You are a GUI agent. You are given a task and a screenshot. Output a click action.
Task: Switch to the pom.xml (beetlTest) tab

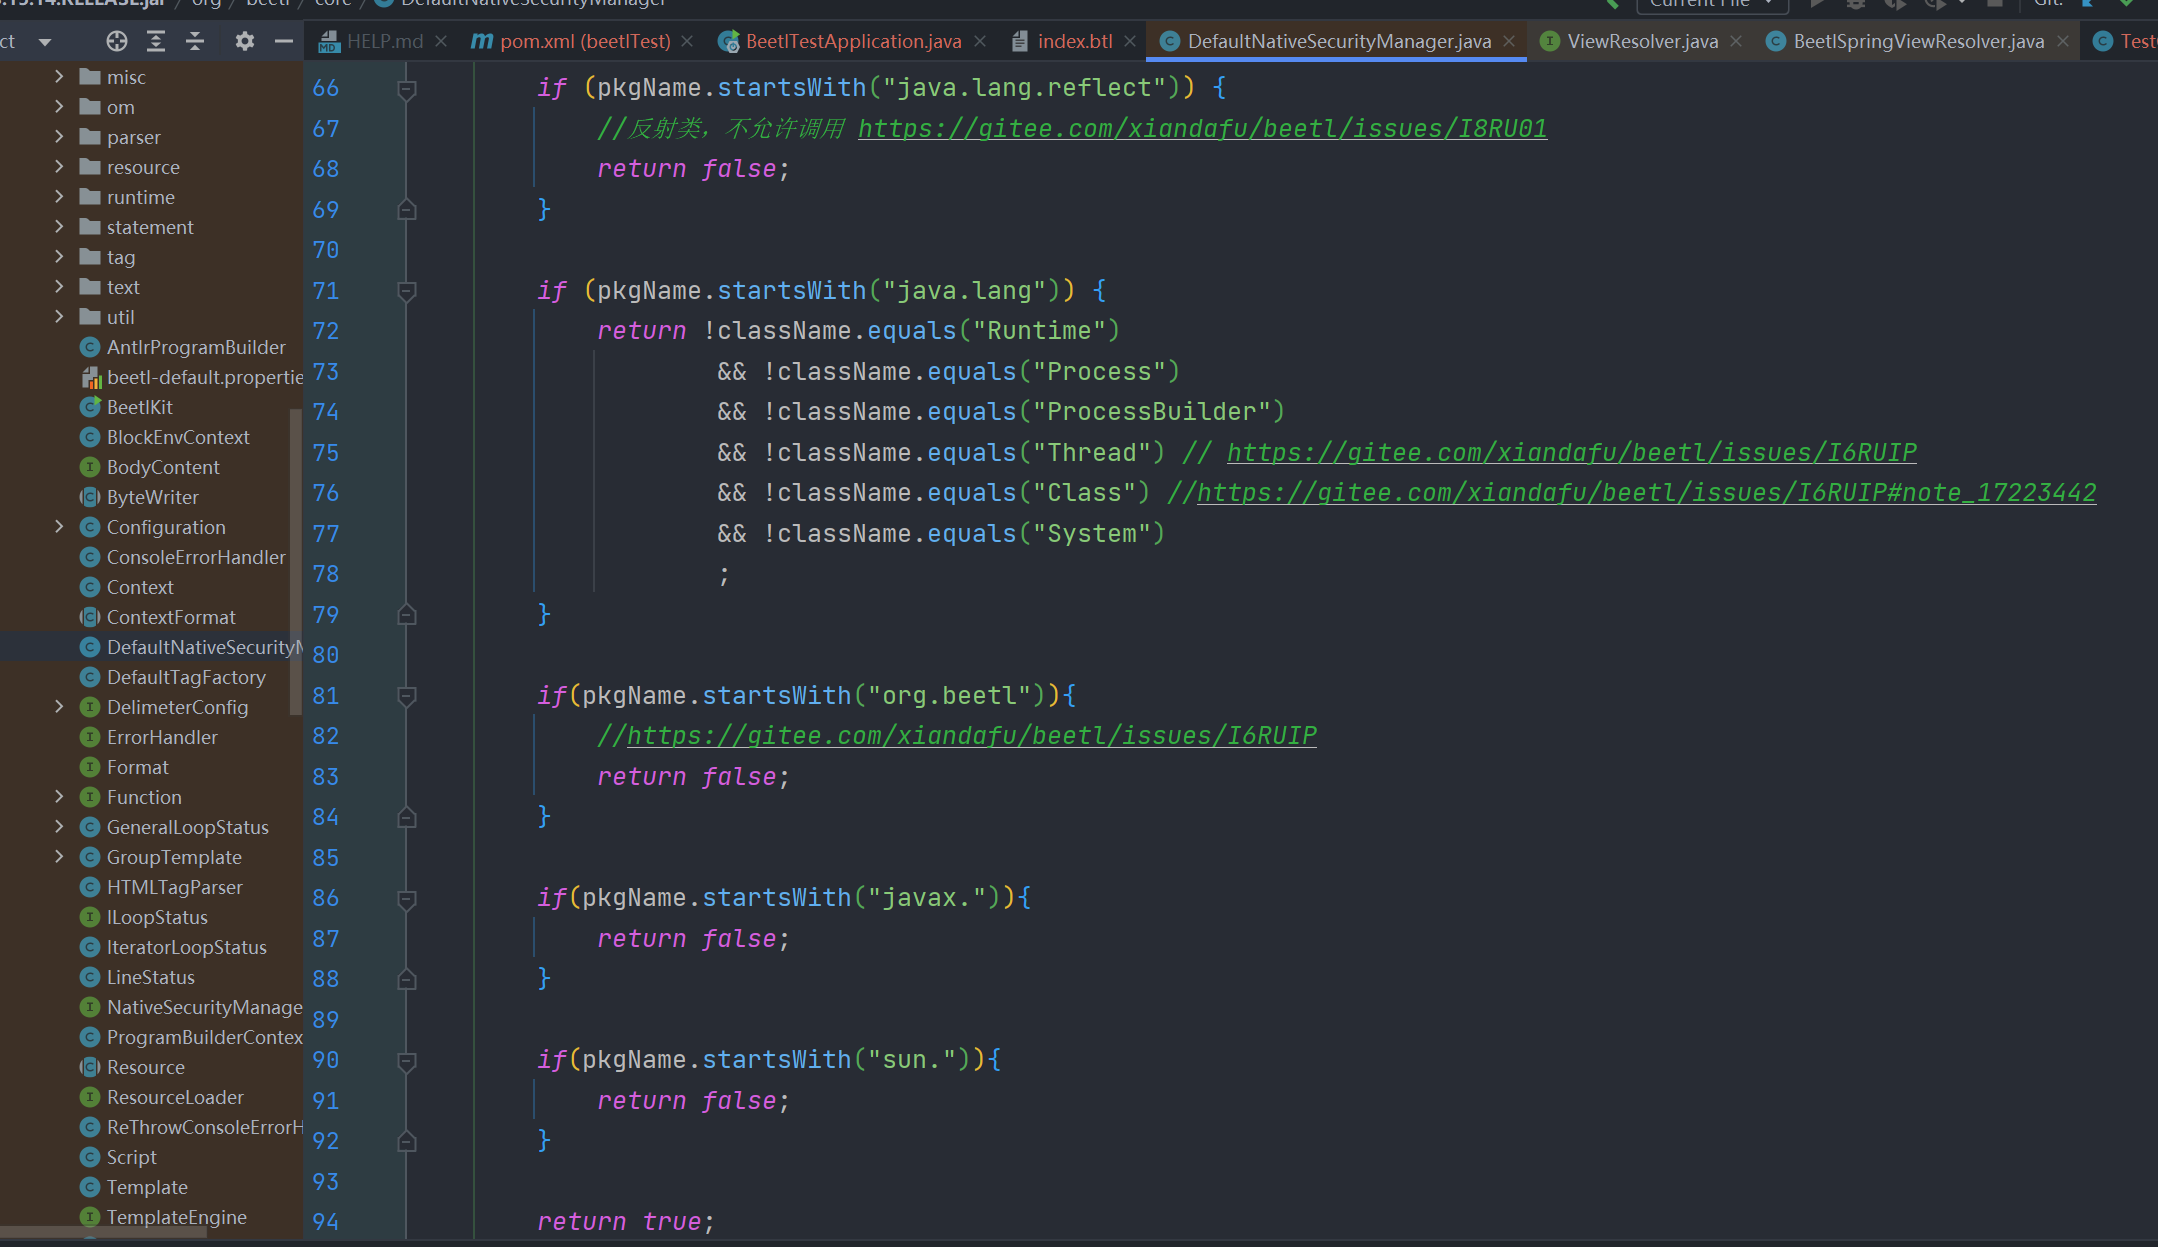pos(584,41)
